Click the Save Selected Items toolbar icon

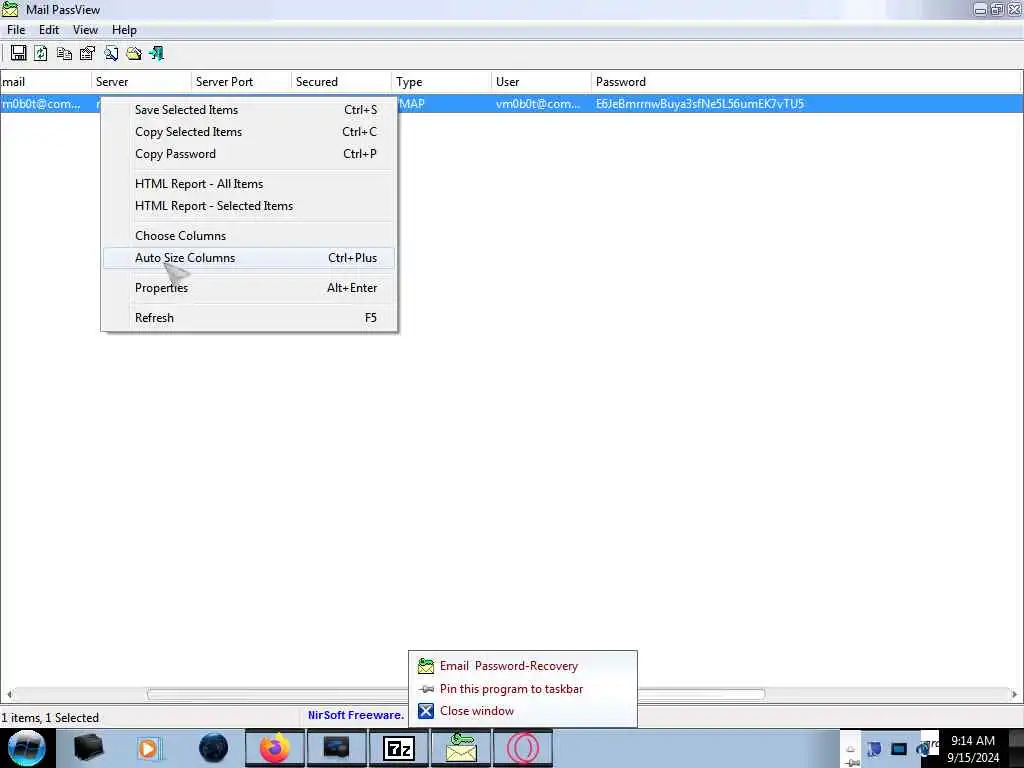(18, 53)
